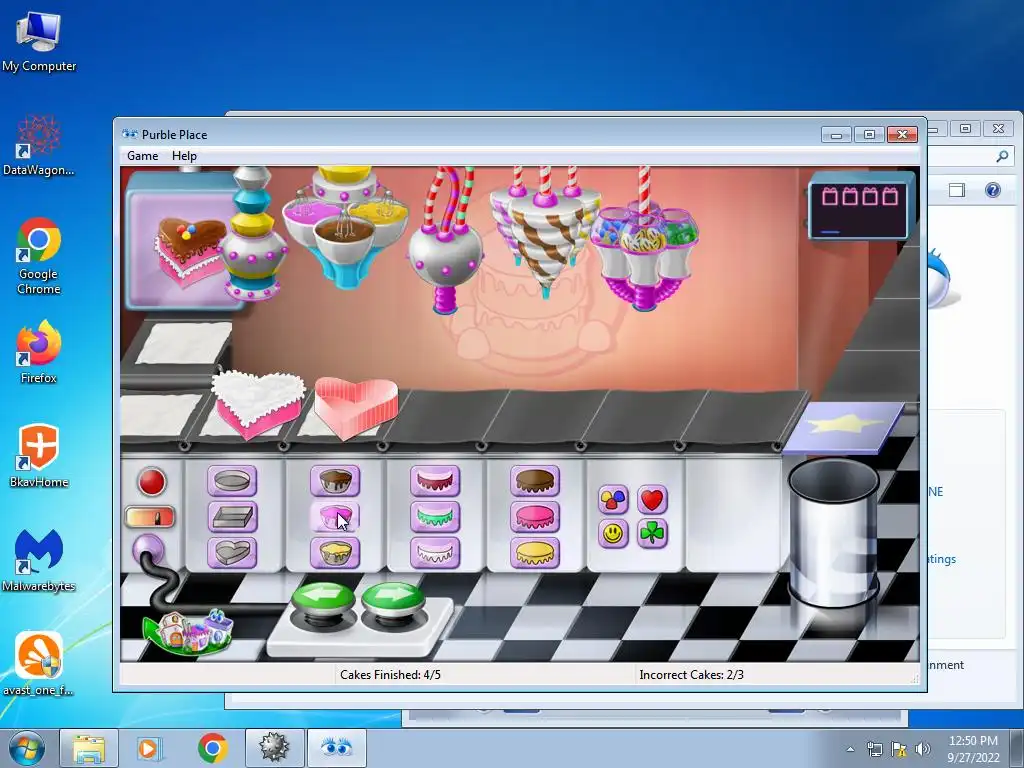Move conveyor right with green arrow button
Screen dimensions: 1024x768
[393, 600]
